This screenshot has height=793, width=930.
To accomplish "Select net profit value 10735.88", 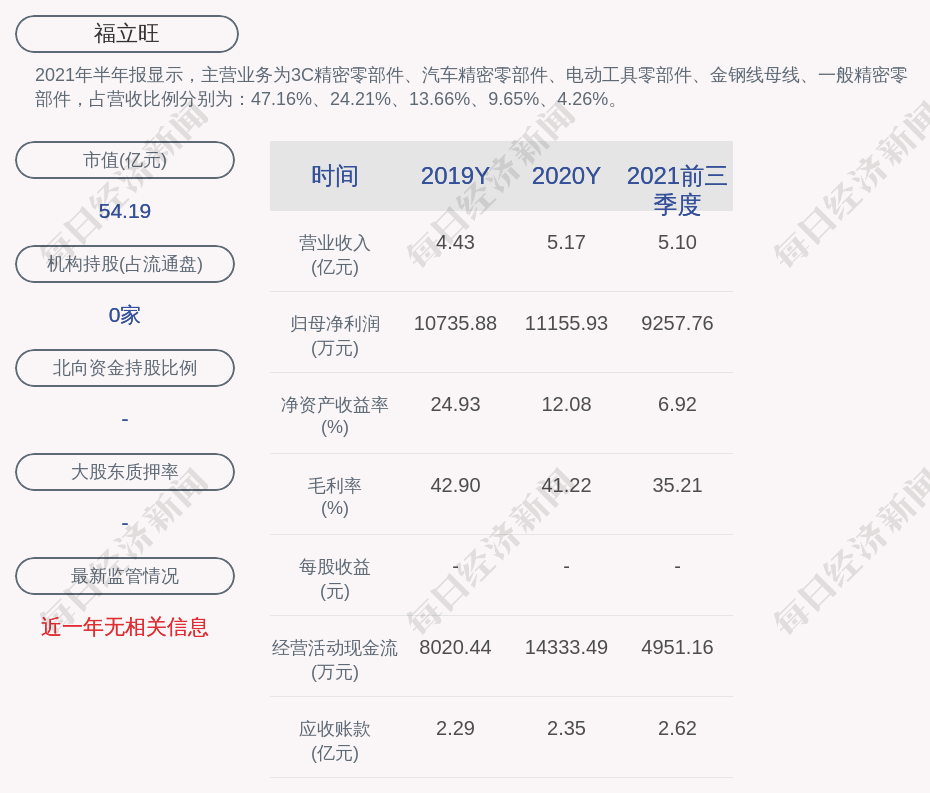I will click(455, 323).
